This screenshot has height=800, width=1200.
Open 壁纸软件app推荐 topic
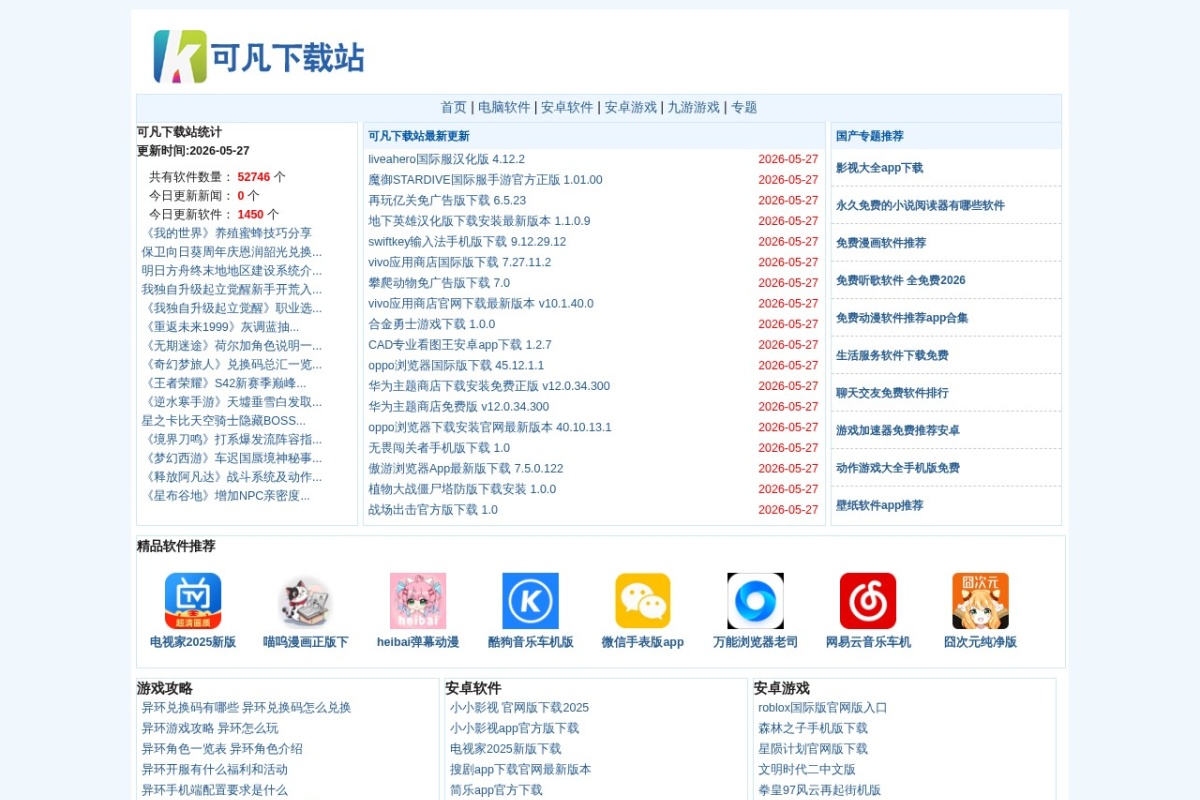point(880,505)
